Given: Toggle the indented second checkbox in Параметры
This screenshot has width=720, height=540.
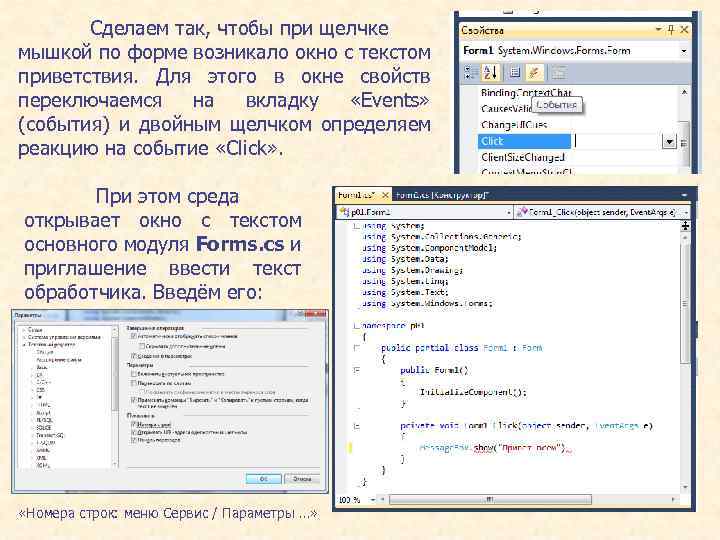Looking at the screenshot, I should [142, 346].
